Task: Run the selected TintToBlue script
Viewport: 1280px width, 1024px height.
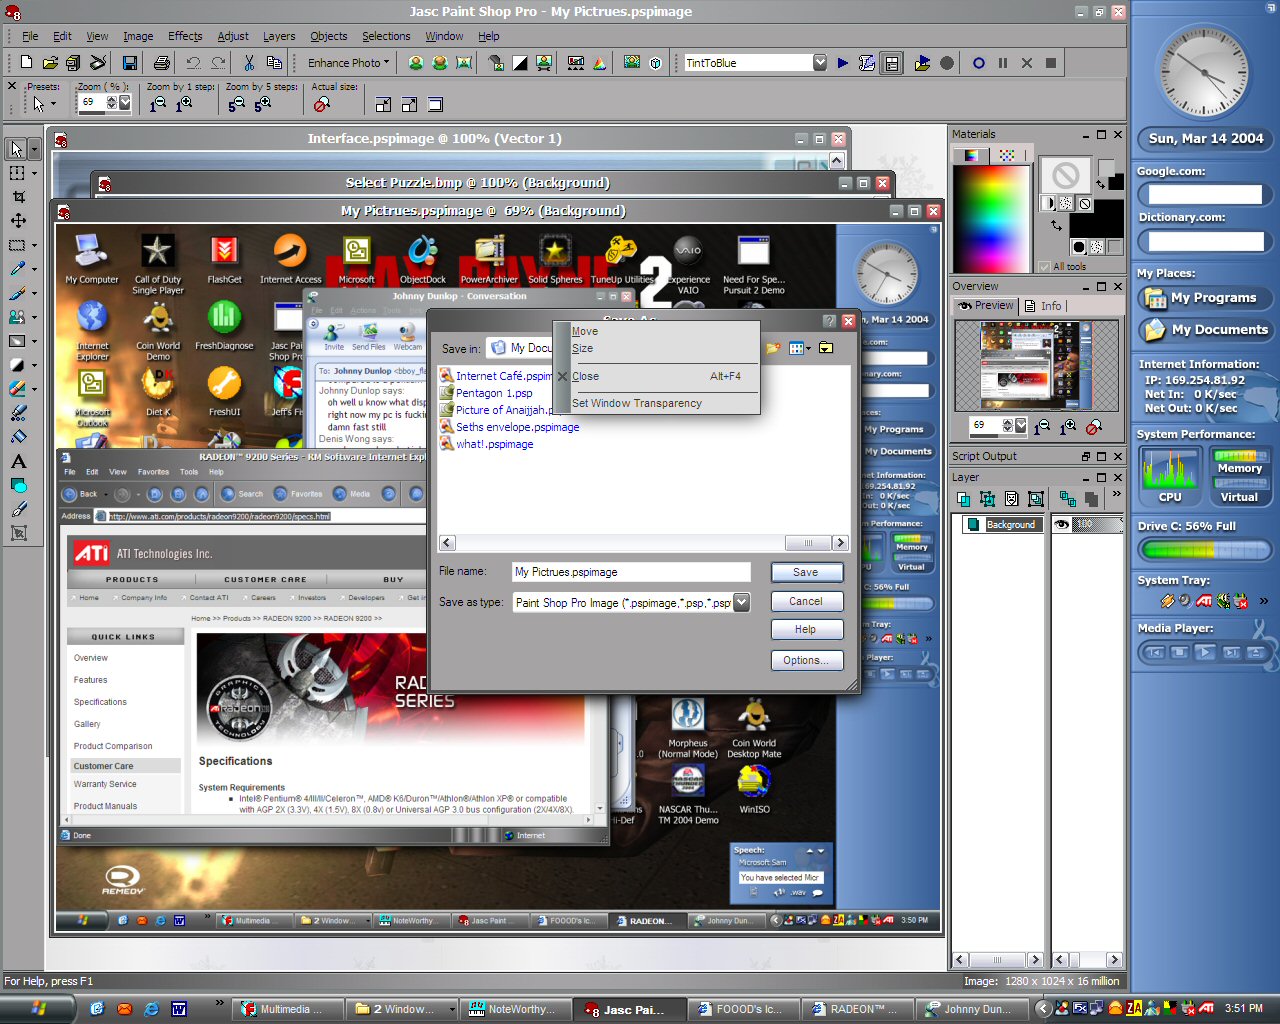Action: coord(843,63)
